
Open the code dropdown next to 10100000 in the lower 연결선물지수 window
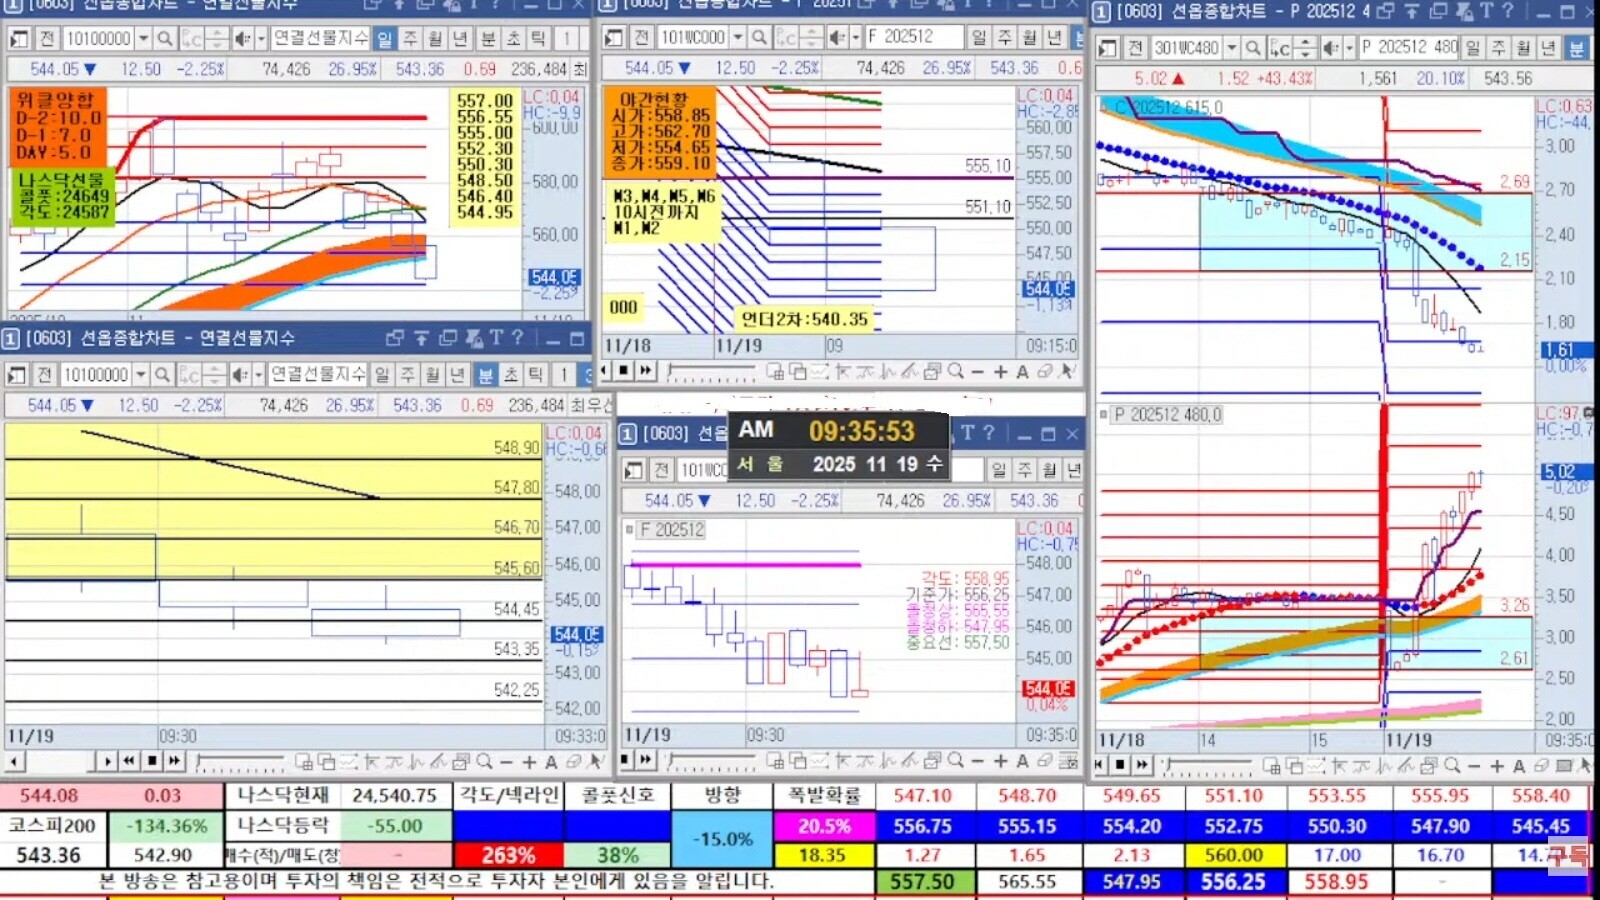(x=140, y=375)
